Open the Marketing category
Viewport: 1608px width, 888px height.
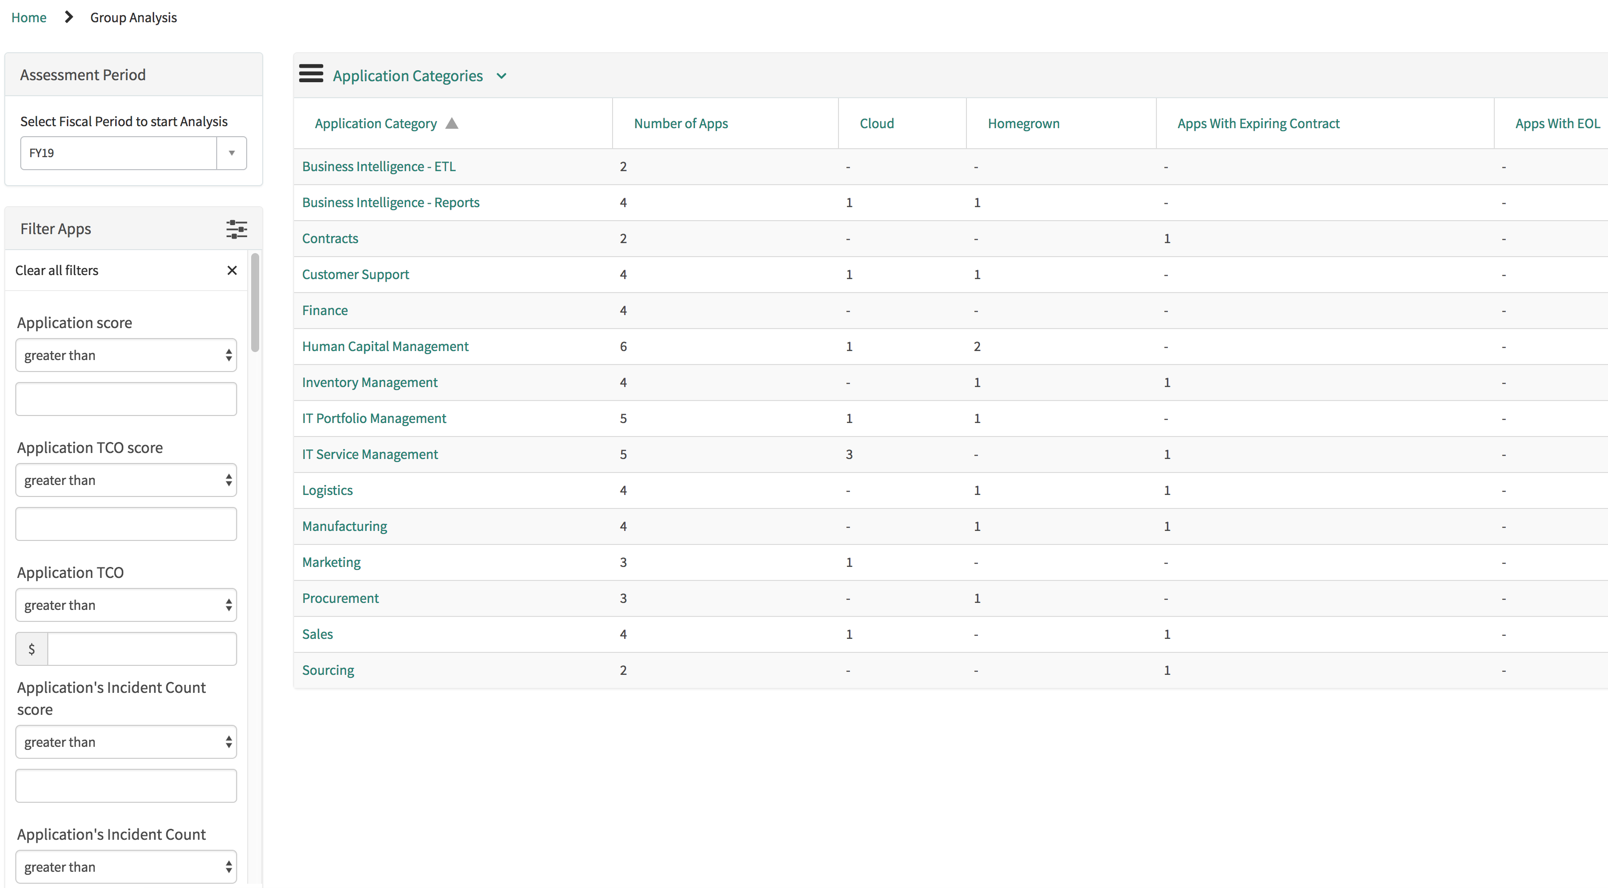331,563
